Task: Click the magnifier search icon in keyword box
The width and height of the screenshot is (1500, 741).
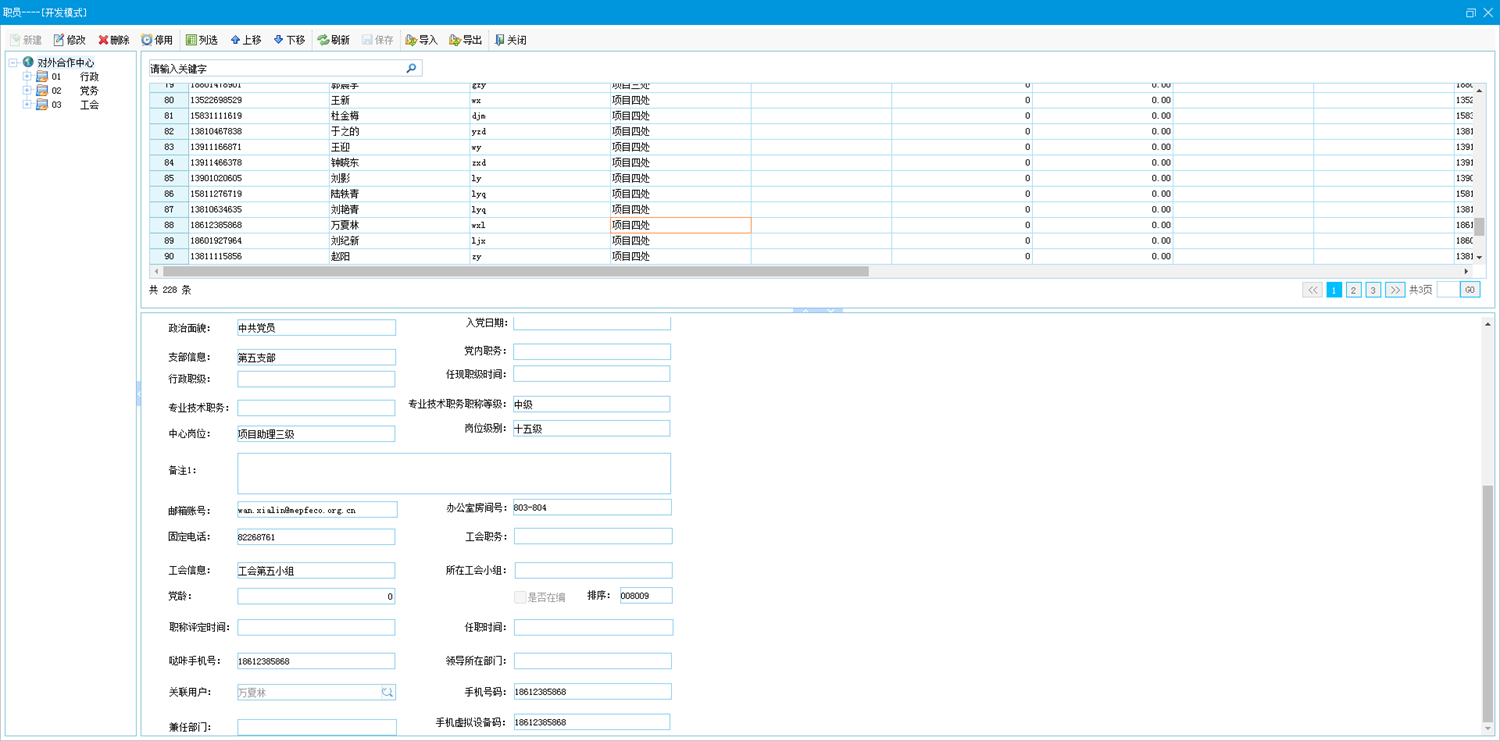Action: 411,68
